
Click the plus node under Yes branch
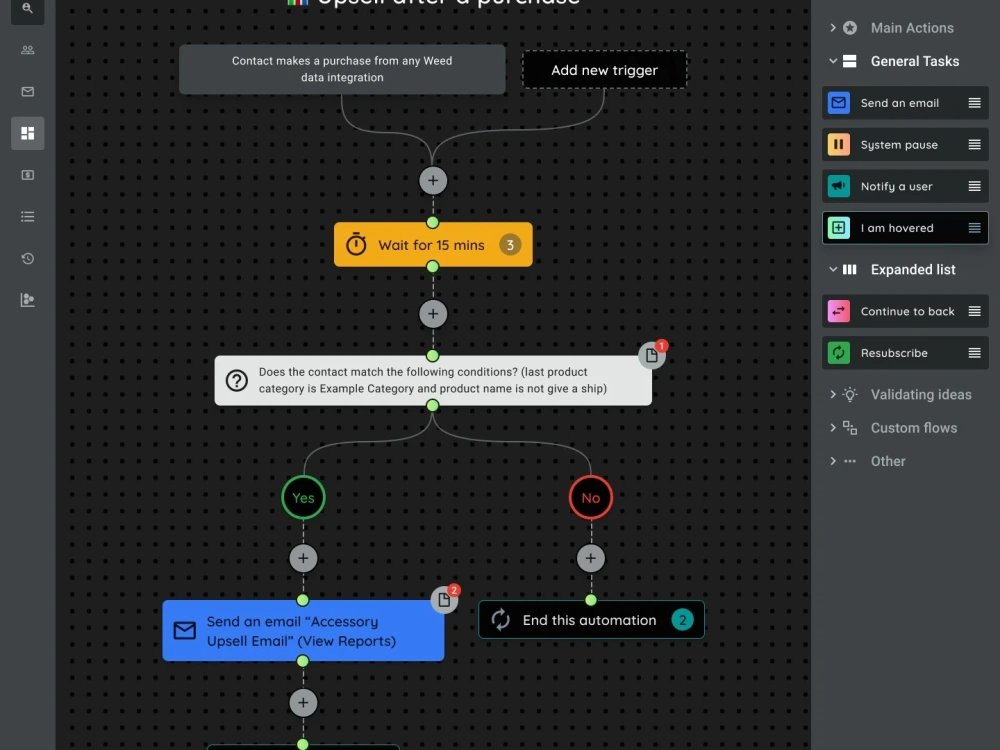click(303, 559)
